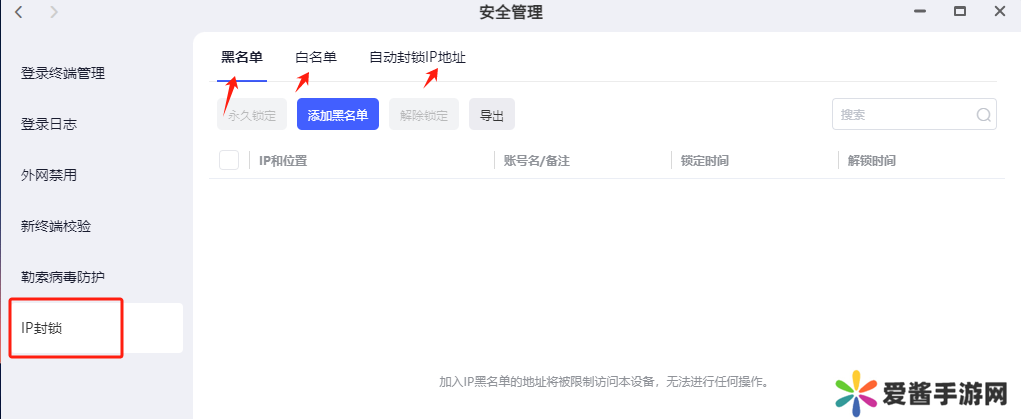Open 勒索病毒防护 in the sidebar
This screenshot has width=1021, height=419.
[x=63, y=277]
